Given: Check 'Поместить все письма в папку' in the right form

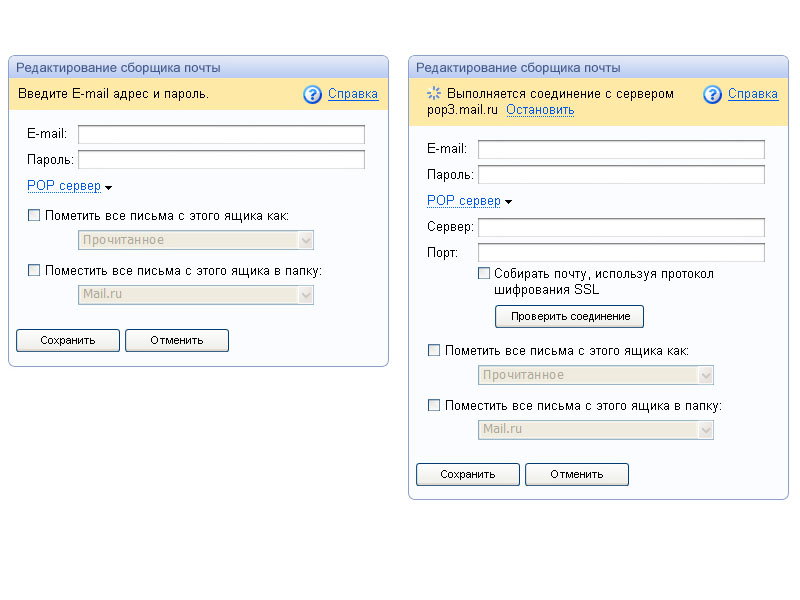Looking at the screenshot, I should tap(434, 405).
